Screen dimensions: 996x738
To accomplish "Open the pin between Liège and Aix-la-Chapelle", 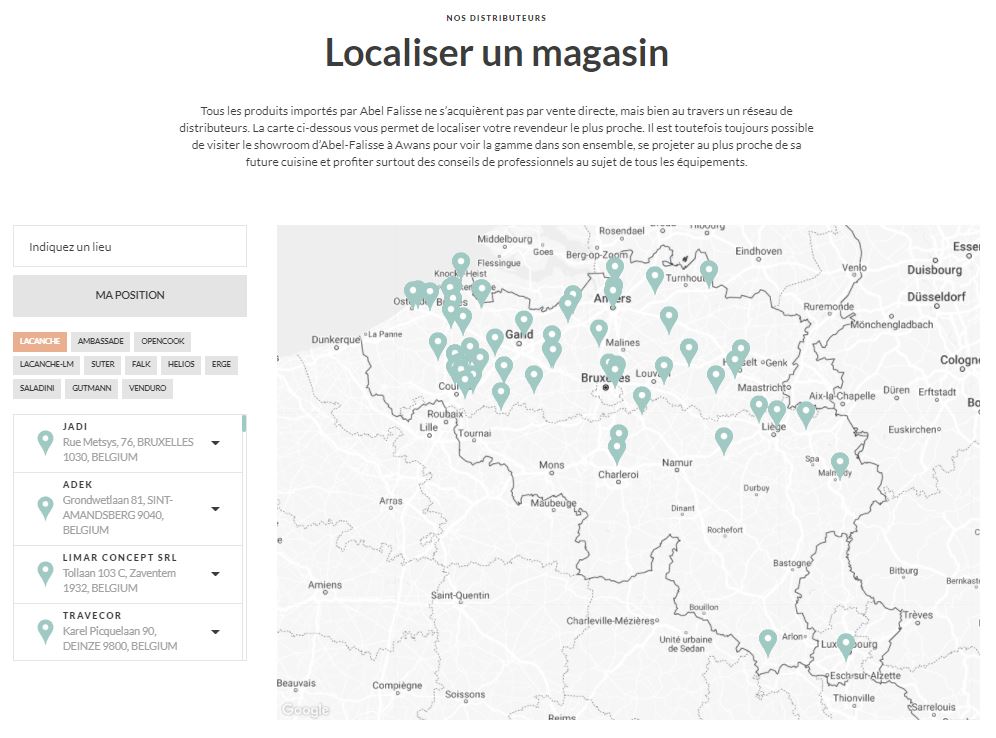I will pos(805,413).
